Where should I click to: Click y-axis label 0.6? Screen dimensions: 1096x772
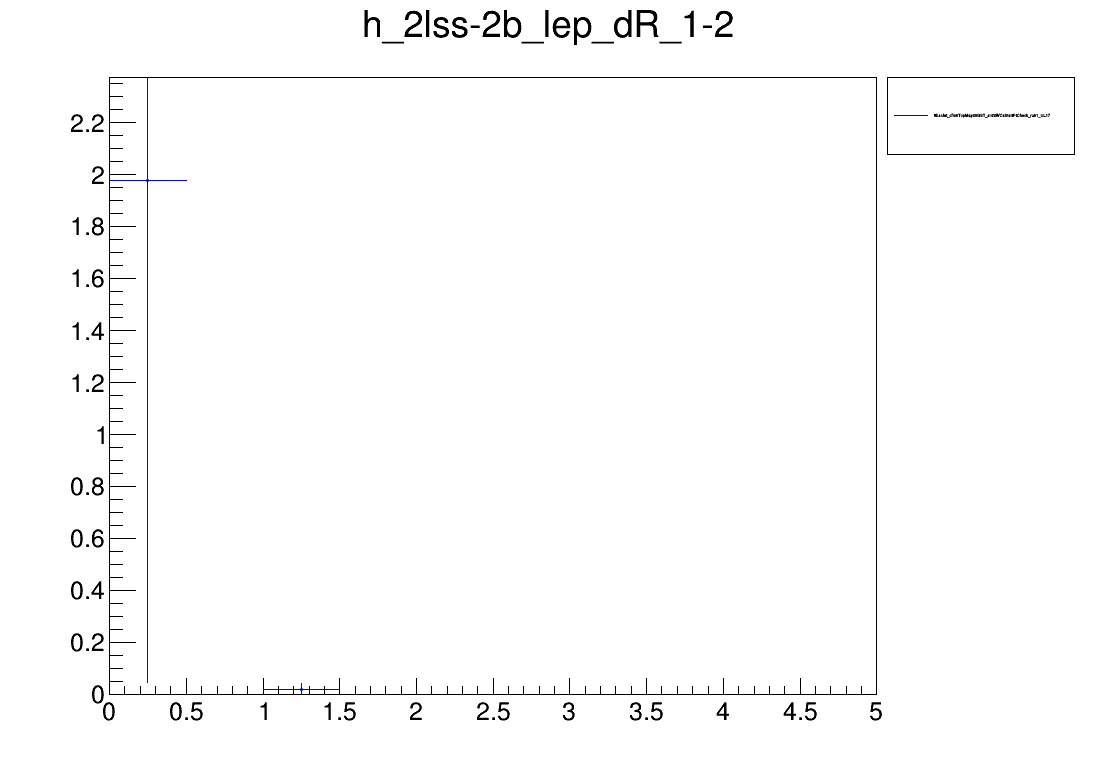point(87,539)
